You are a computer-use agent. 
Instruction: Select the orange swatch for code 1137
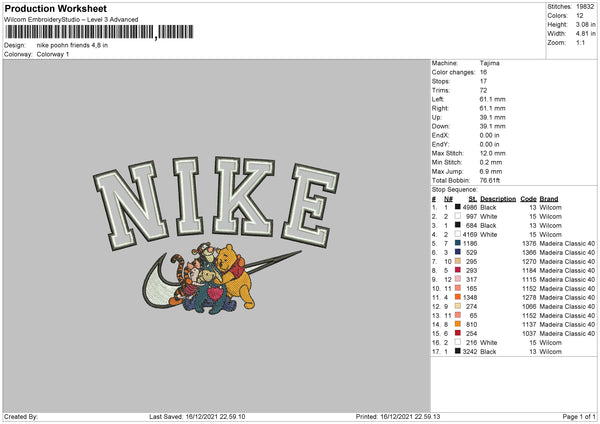(457, 324)
